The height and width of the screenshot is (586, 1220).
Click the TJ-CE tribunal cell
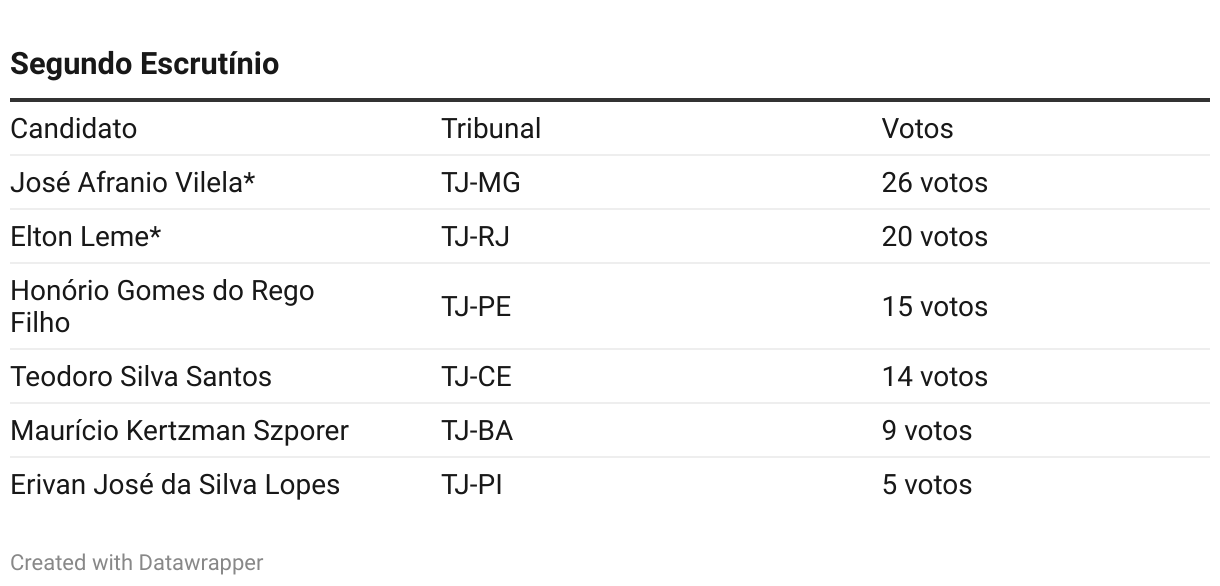[x=476, y=377]
